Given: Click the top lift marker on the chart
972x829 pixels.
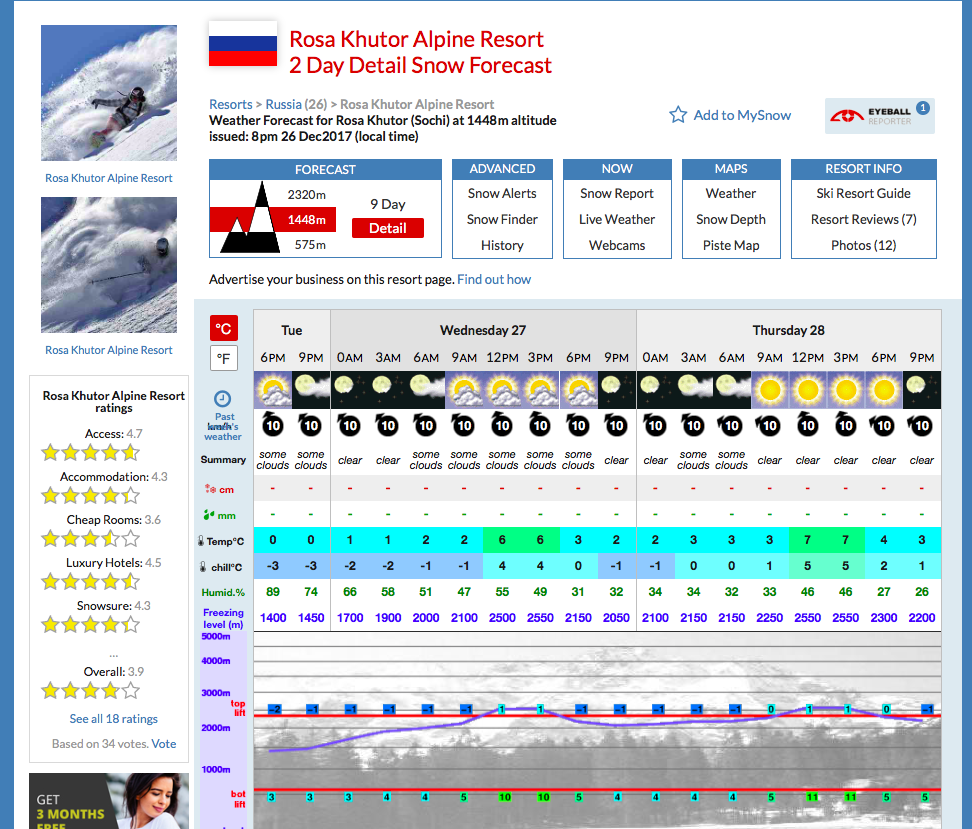Looking at the screenshot, I should (x=238, y=708).
